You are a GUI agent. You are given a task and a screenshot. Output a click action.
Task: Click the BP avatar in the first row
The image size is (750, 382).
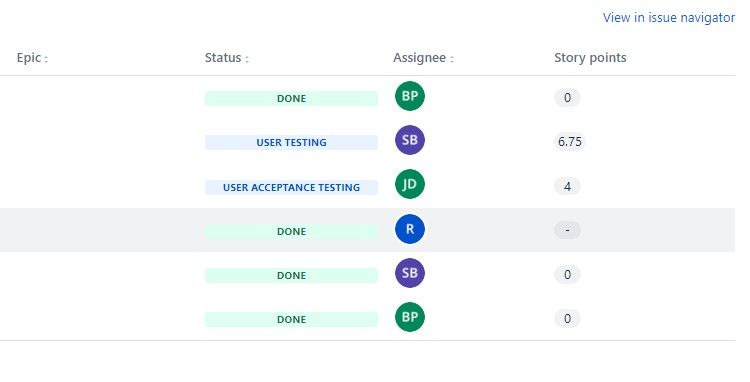410,96
